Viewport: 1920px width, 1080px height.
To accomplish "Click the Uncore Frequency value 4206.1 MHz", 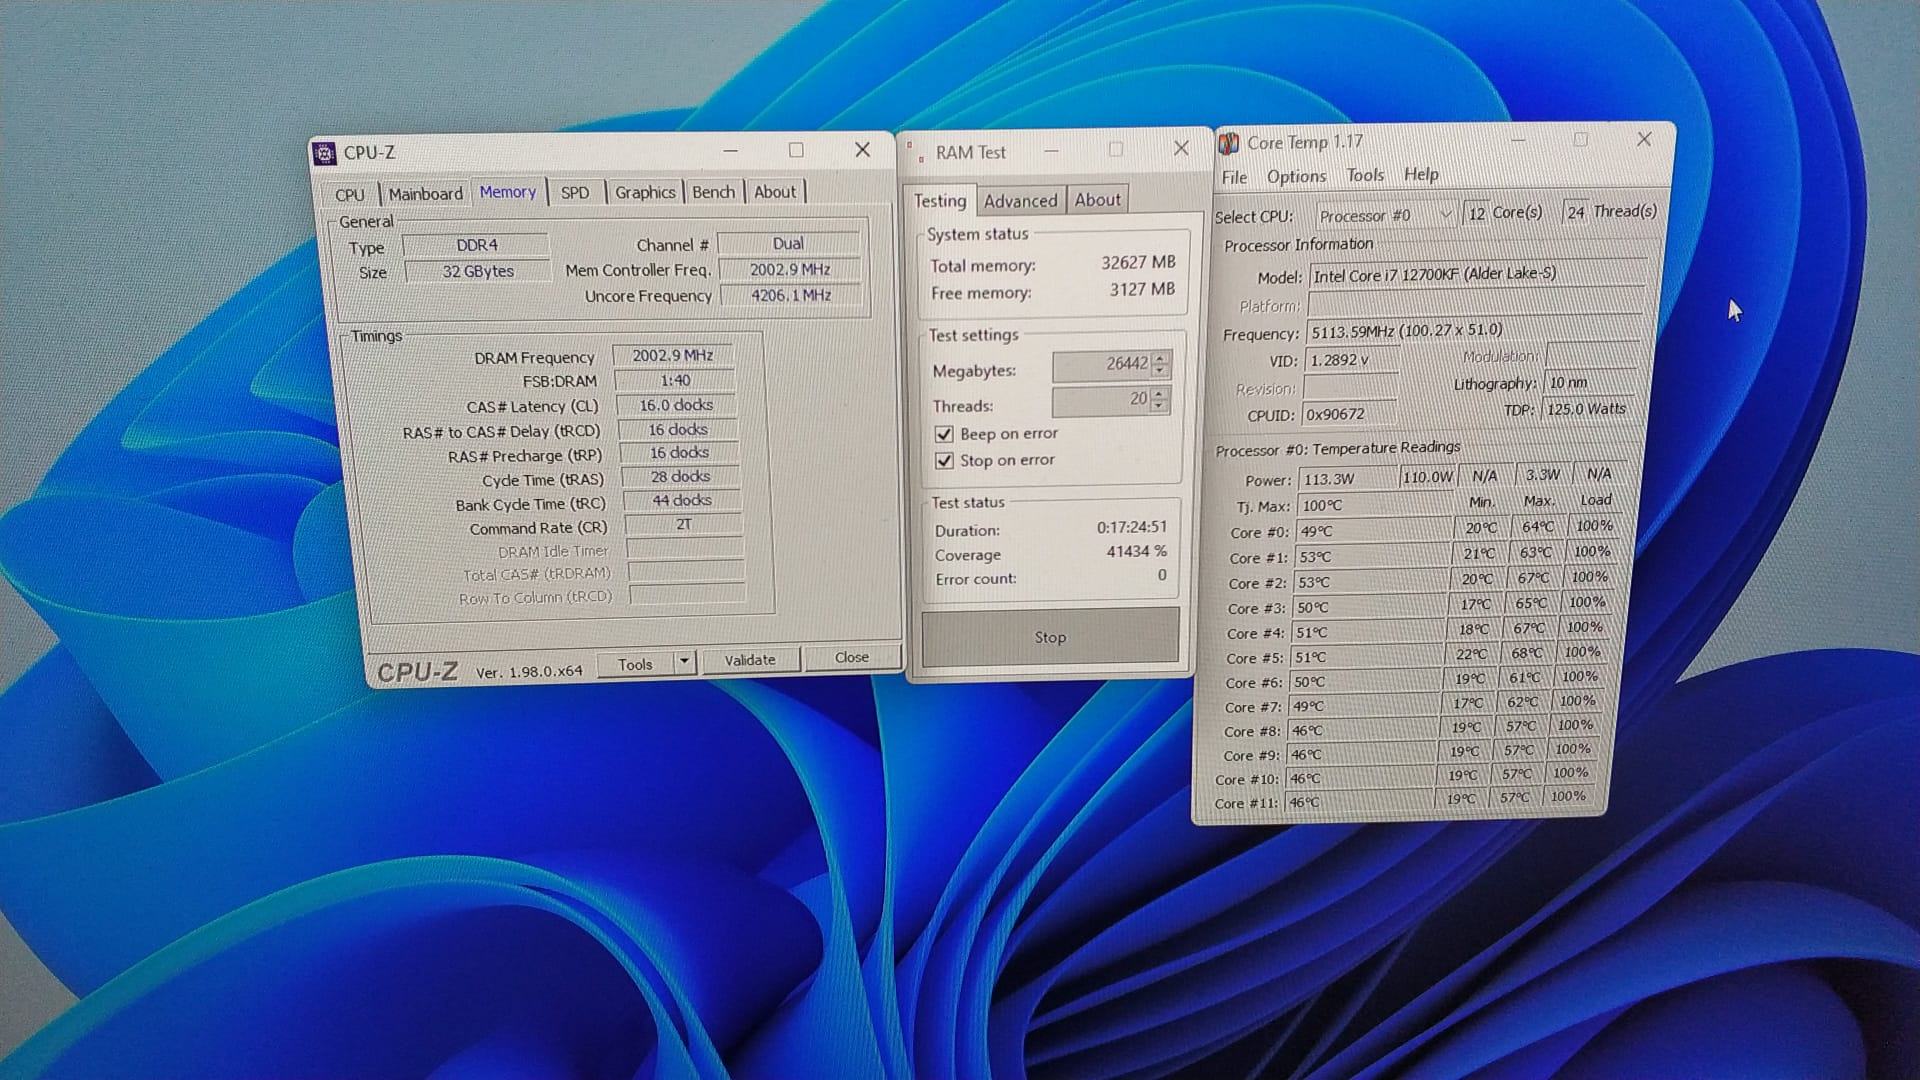I will click(791, 295).
